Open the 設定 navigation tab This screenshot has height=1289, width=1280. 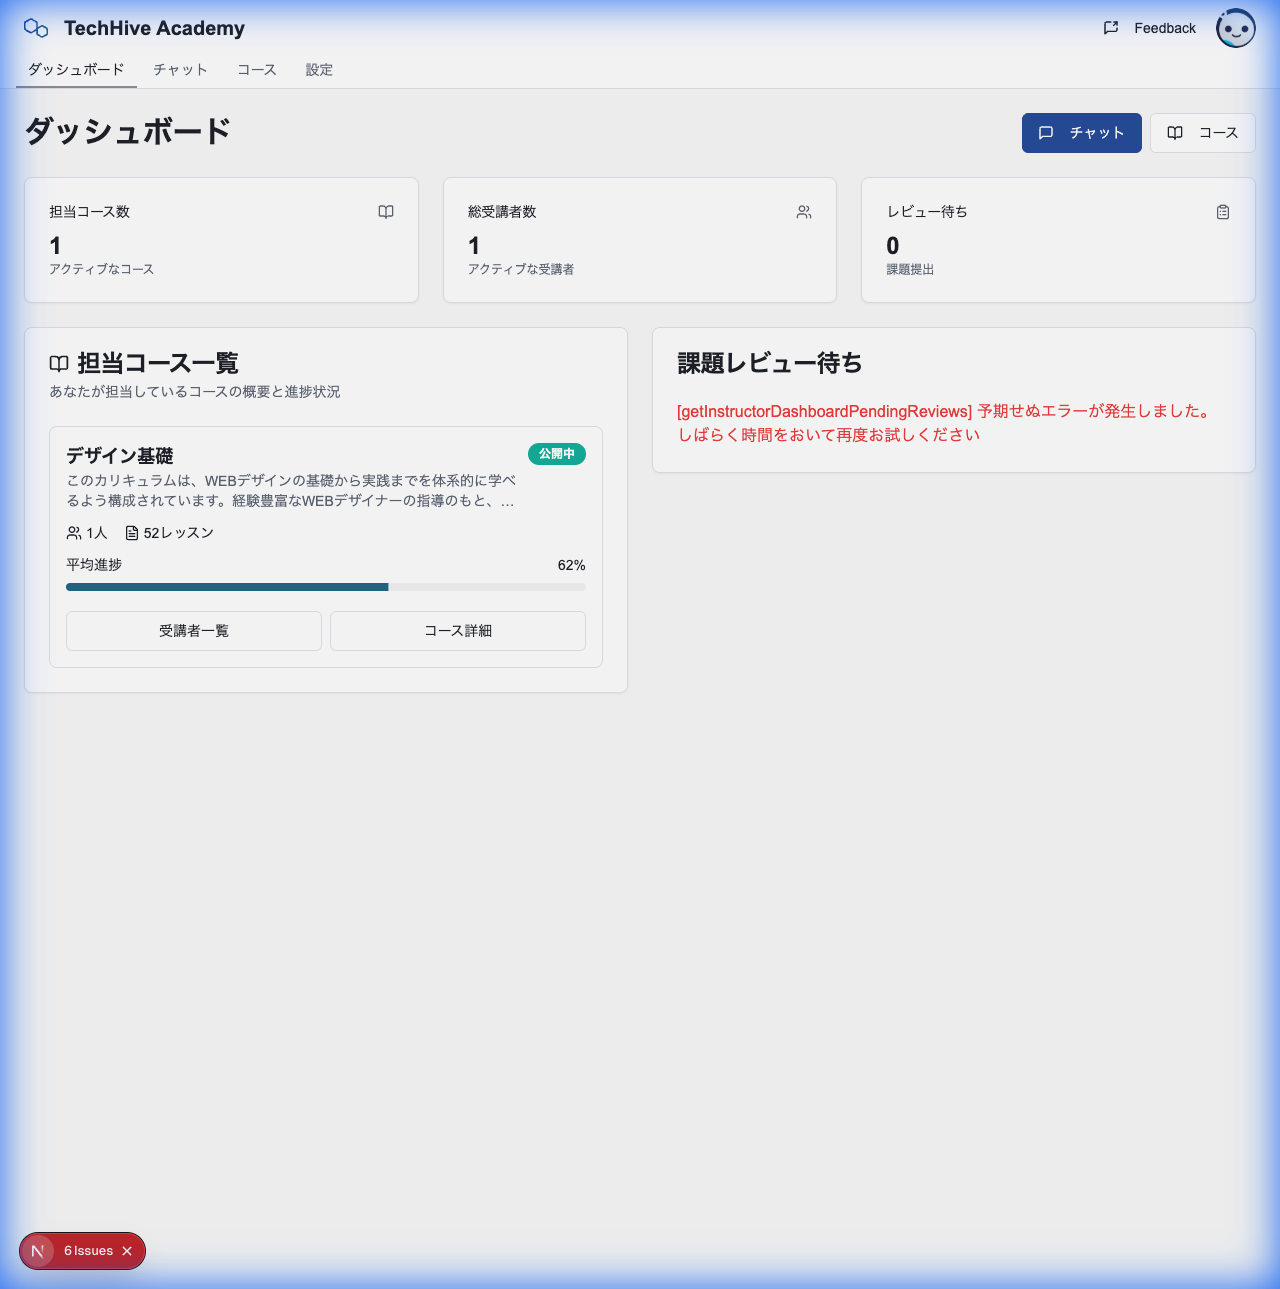coord(319,69)
